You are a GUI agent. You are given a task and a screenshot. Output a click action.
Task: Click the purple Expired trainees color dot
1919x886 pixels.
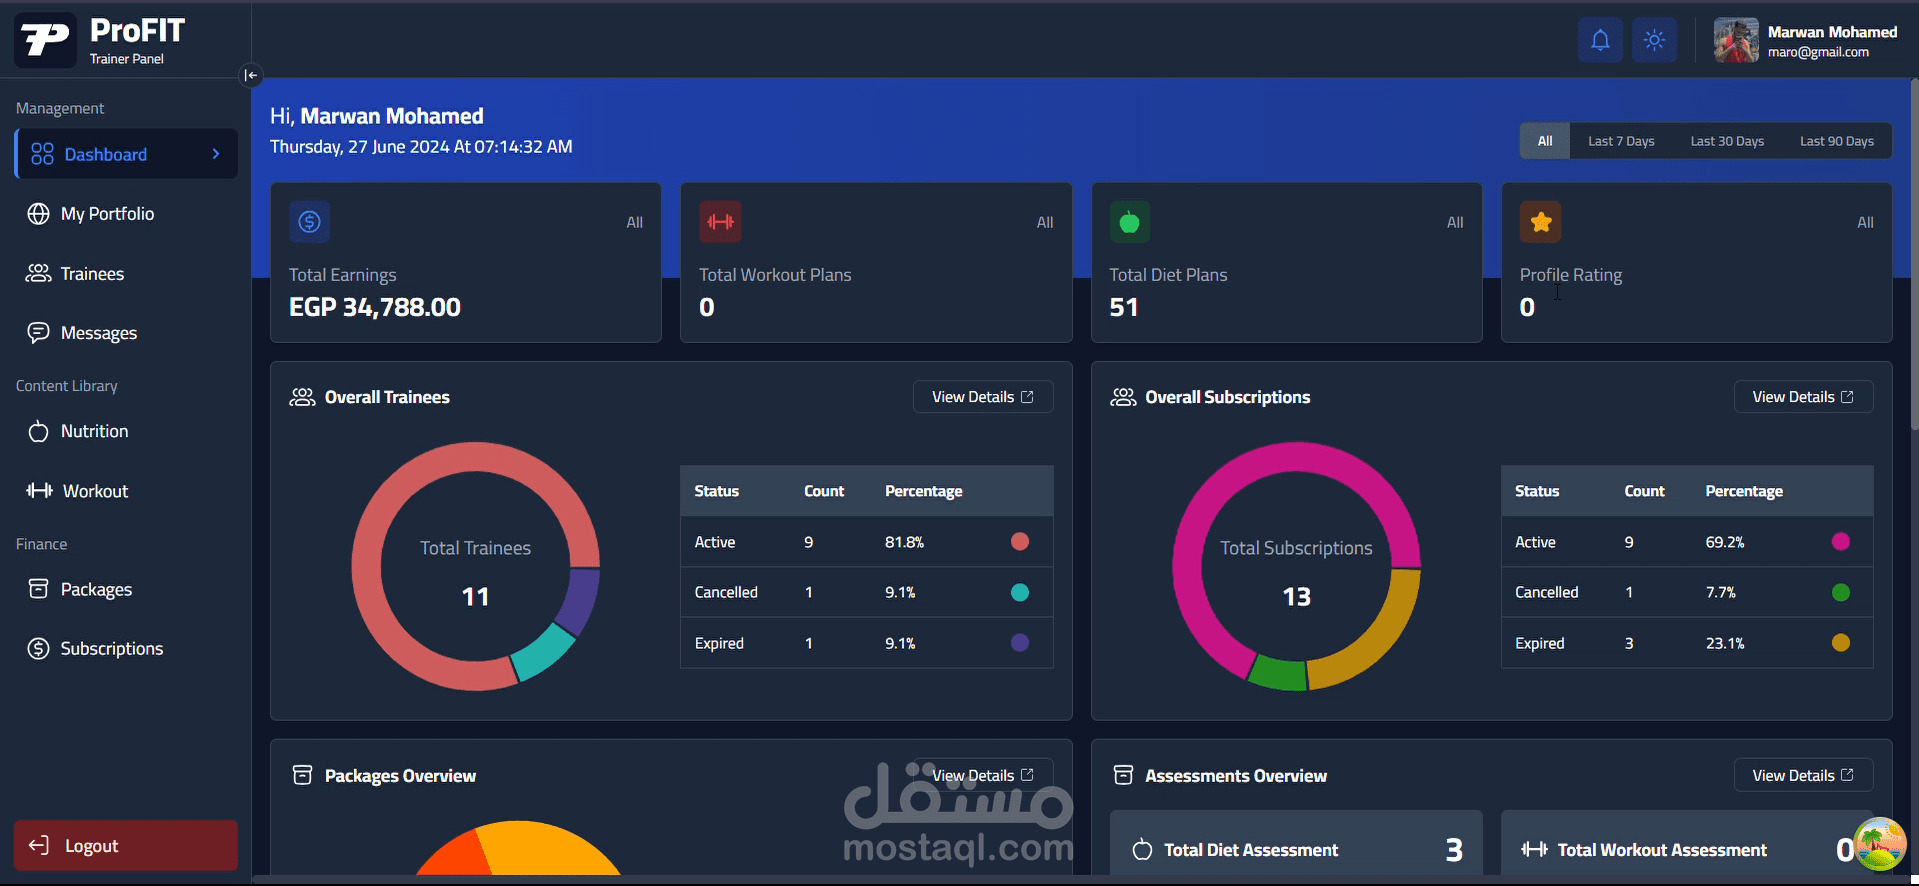1020,643
